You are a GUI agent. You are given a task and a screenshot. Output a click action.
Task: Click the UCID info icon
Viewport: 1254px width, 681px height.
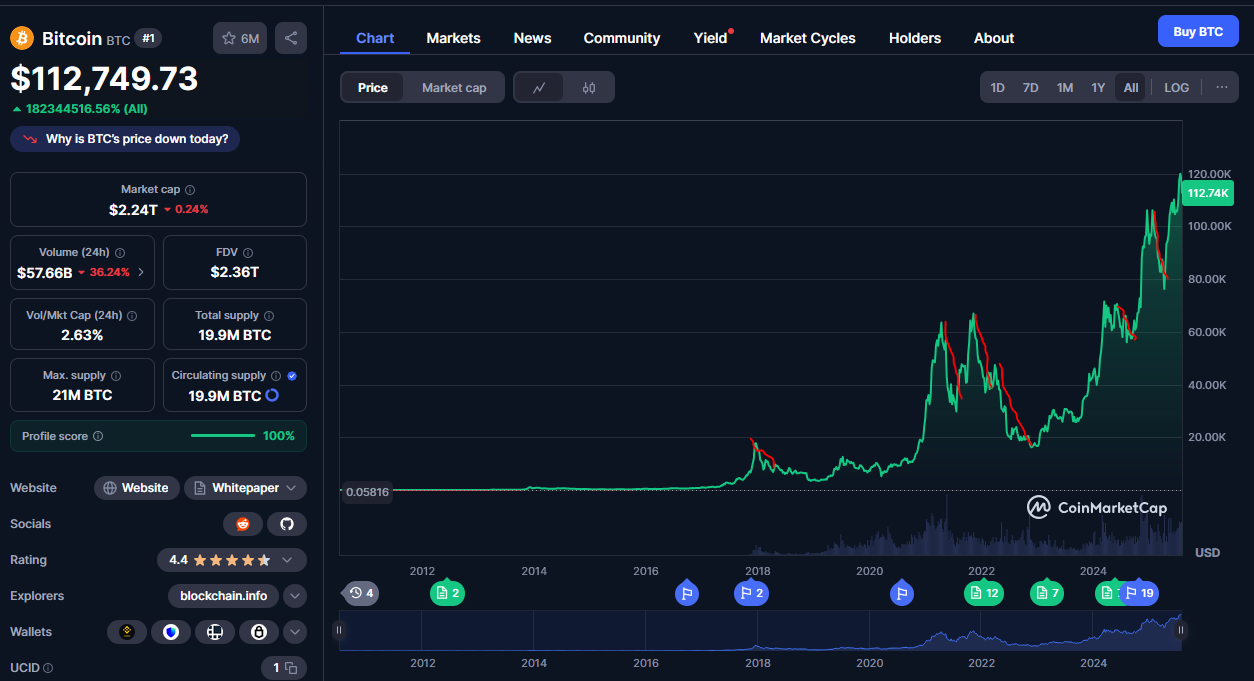(x=48, y=668)
